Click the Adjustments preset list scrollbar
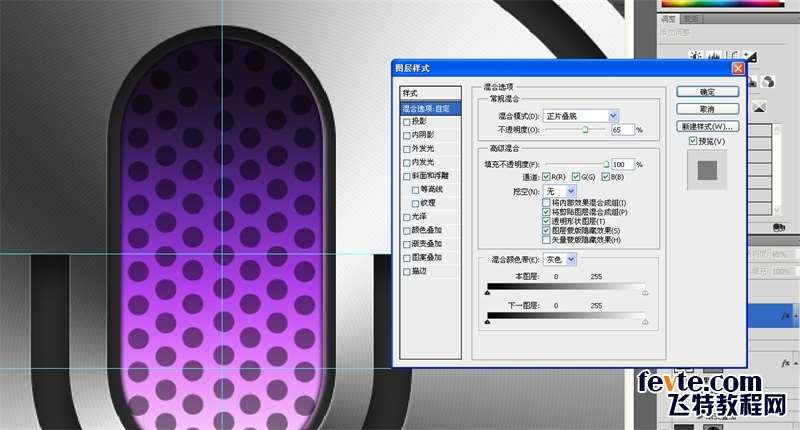The image size is (800, 430). (777, 170)
